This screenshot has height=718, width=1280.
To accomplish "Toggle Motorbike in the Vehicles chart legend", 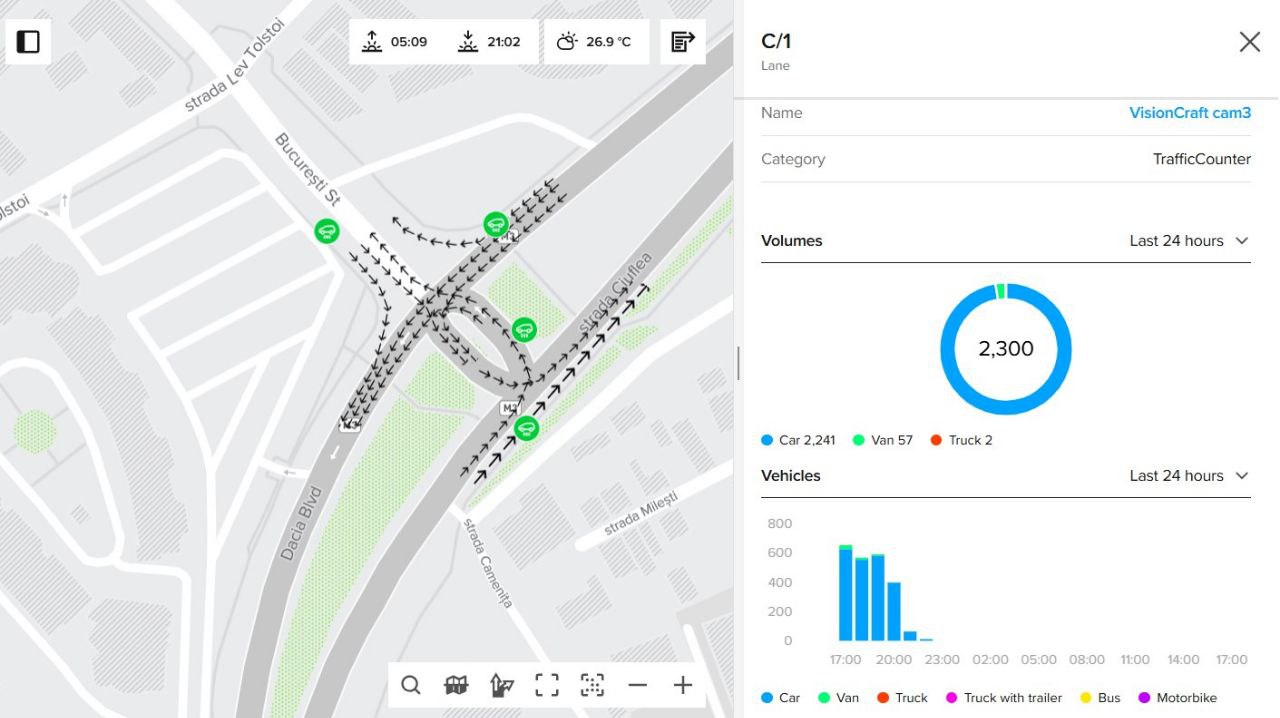I will (x=1178, y=697).
